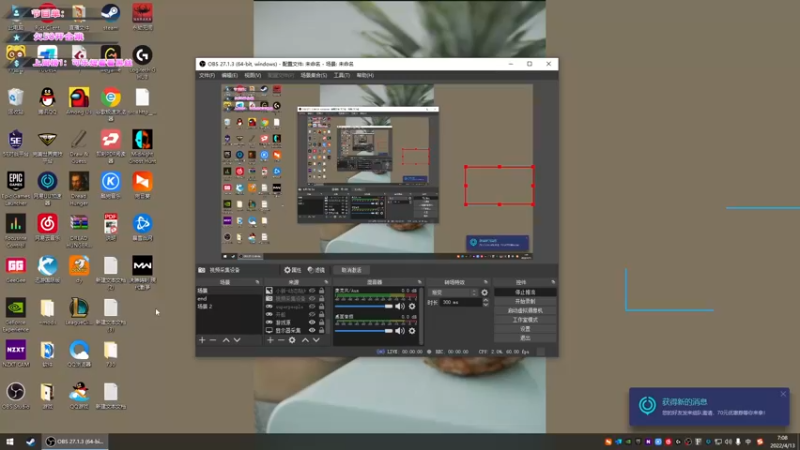Screen dimensions: 800x450
Task: Float the 来源 dock via header icon
Action: click(x=326, y=282)
